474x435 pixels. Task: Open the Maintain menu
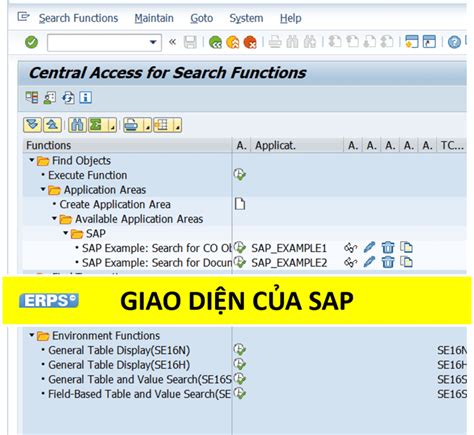click(154, 18)
